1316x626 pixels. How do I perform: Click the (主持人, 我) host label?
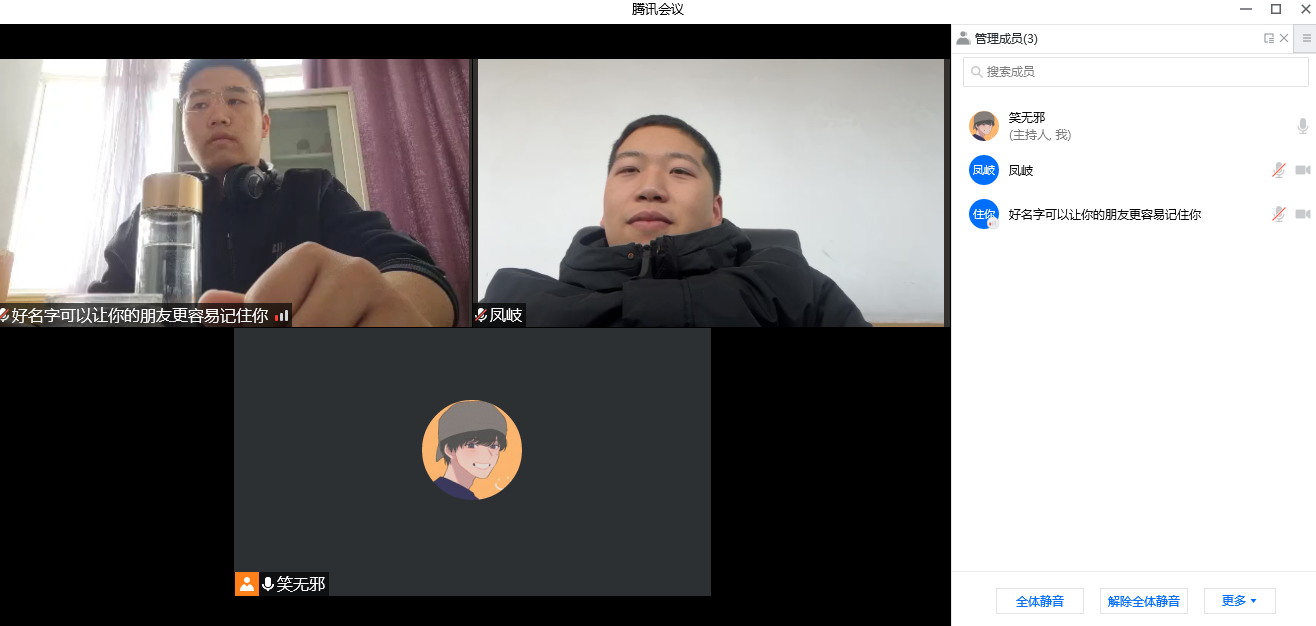(x=1040, y=135)
